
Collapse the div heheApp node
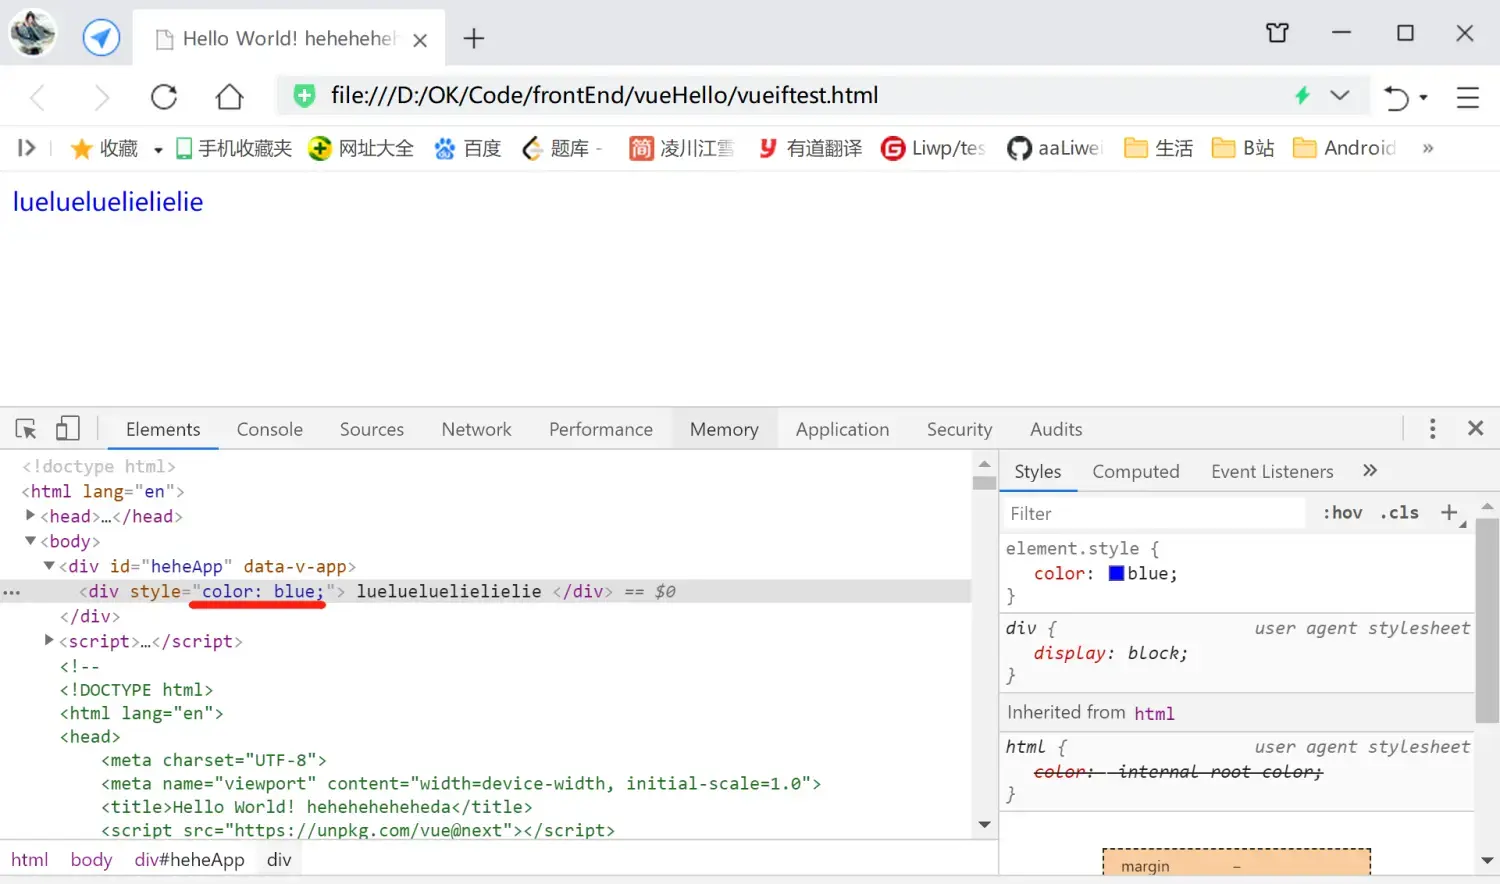[x=49, y=566]
